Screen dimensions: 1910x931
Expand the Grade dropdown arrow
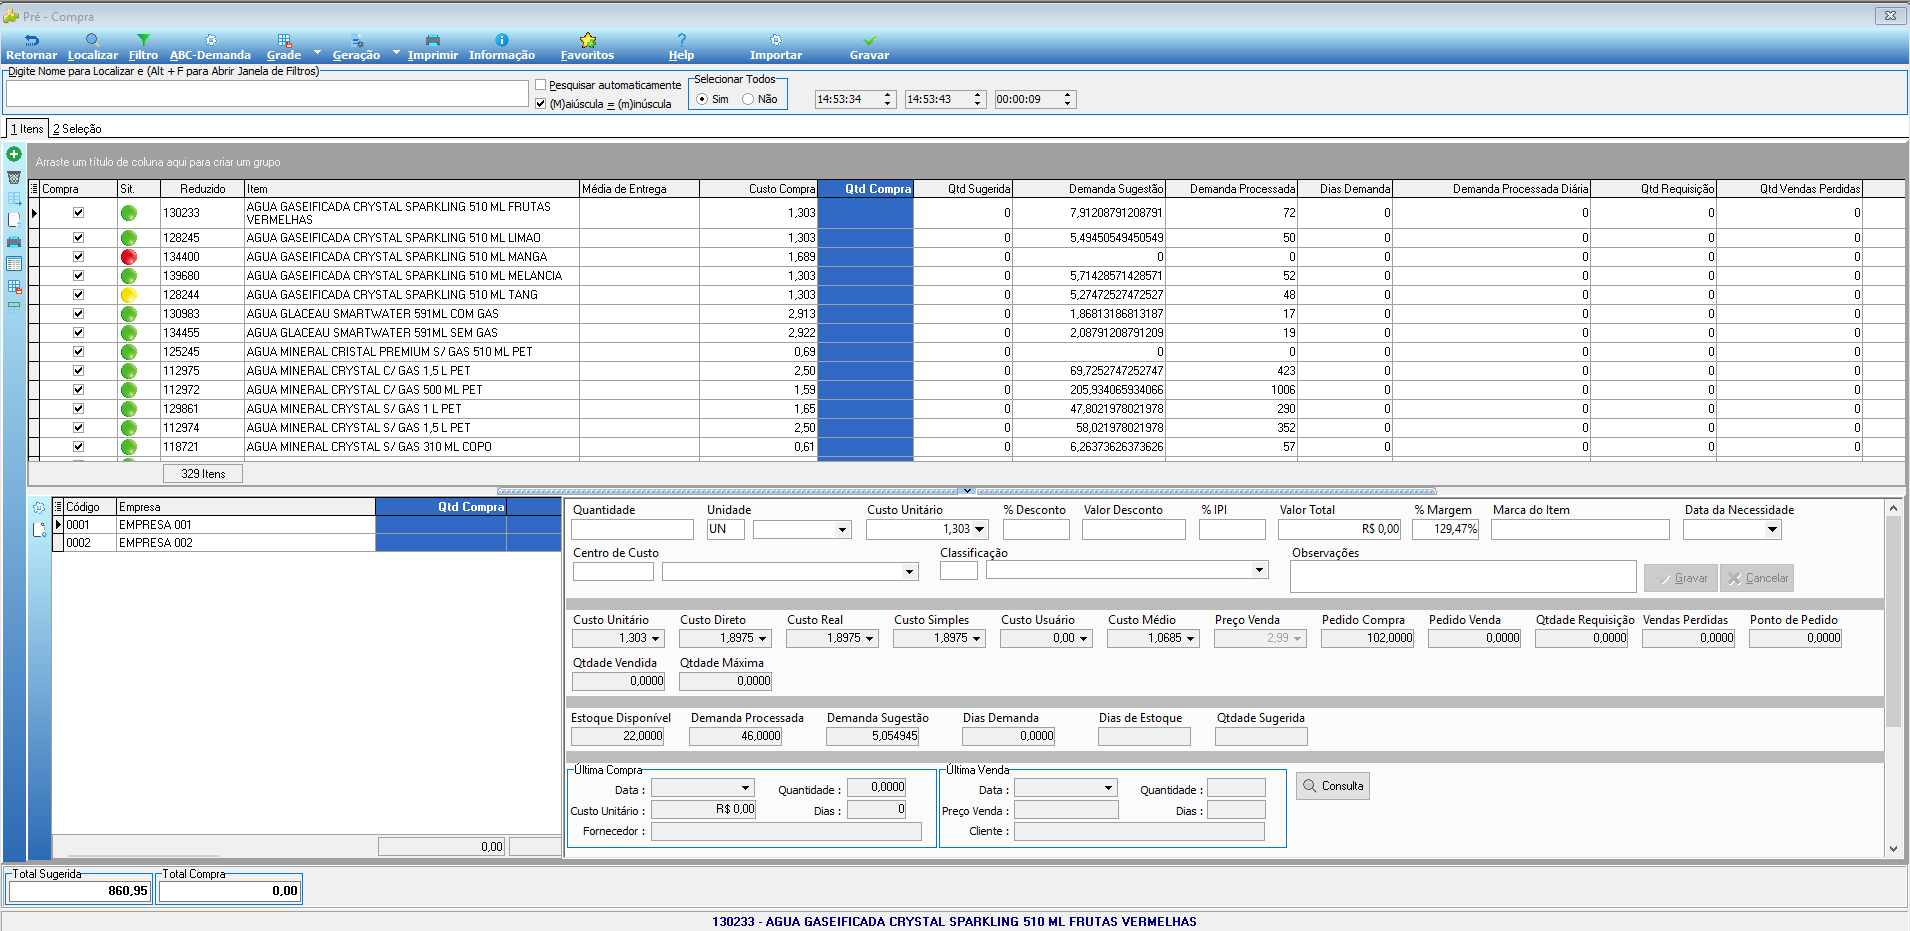pos(318,52)
